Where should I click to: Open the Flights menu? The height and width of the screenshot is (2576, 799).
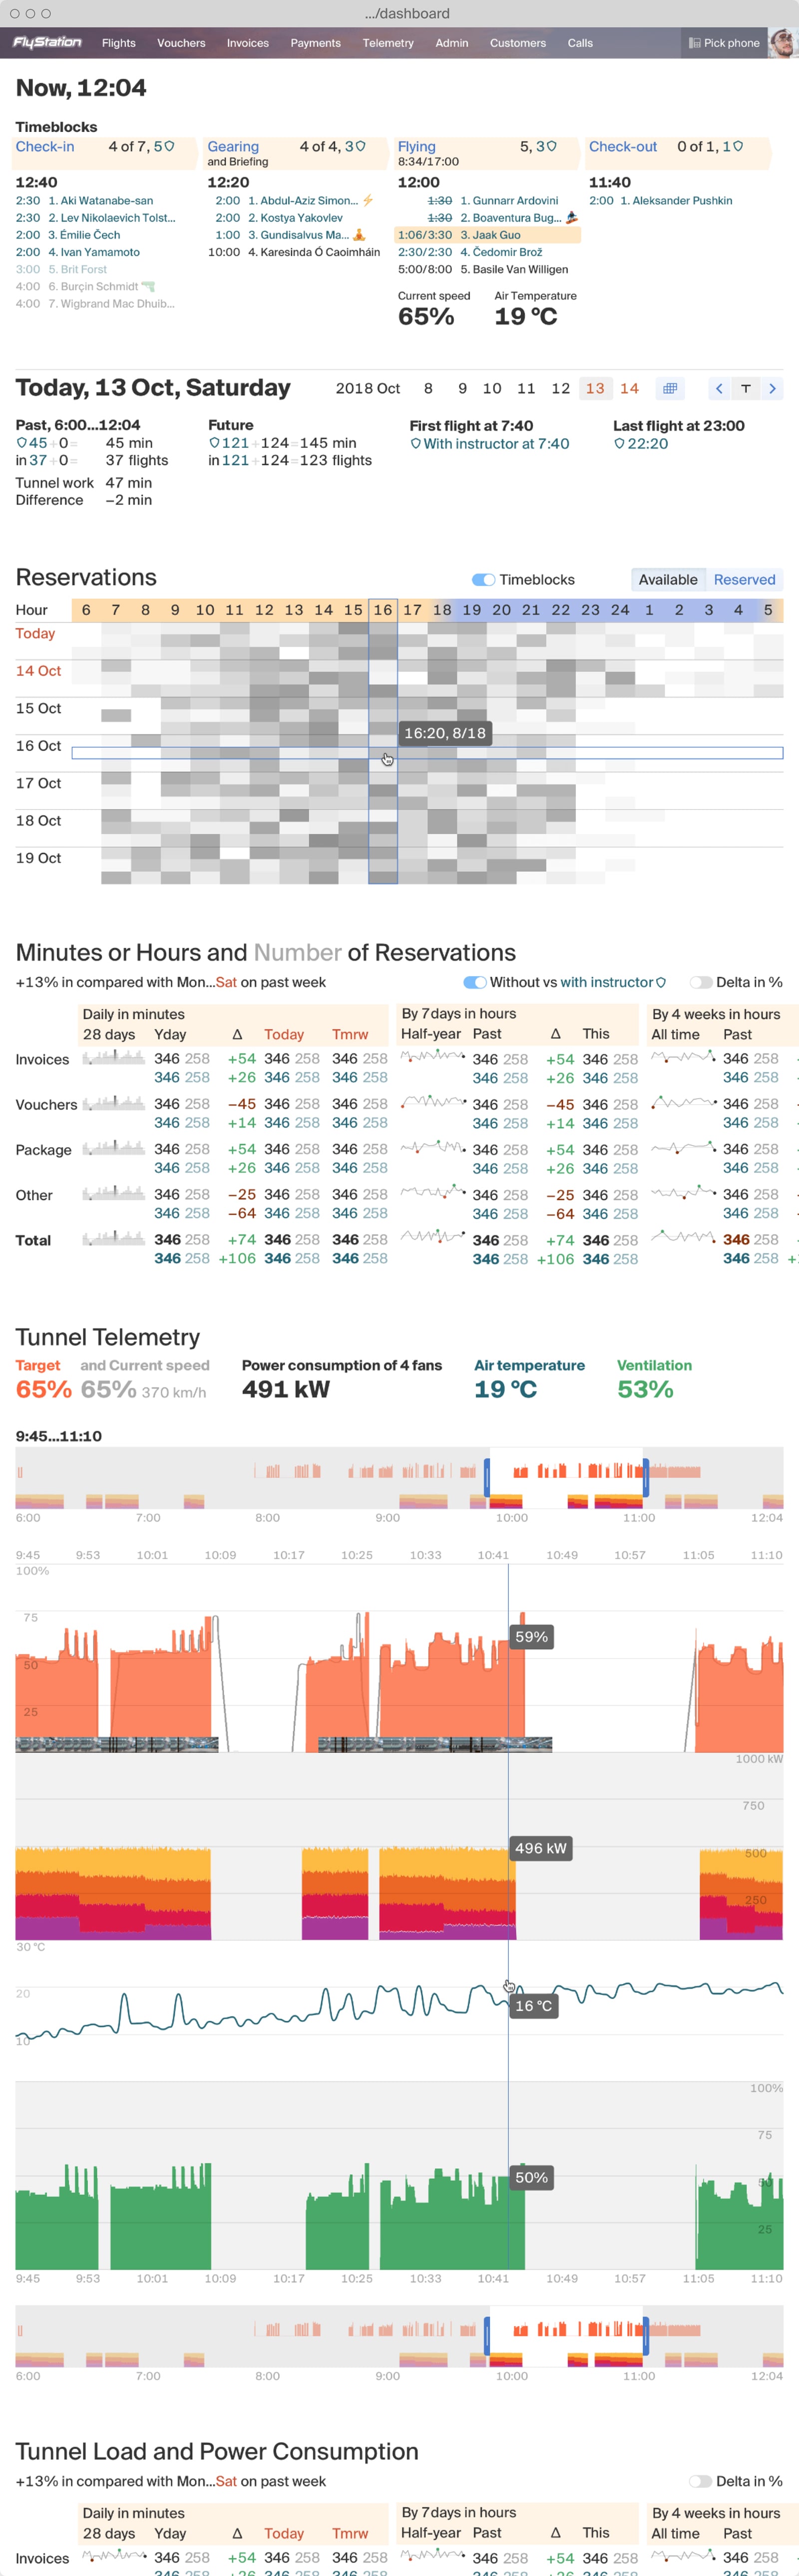[x=118, y=43]
